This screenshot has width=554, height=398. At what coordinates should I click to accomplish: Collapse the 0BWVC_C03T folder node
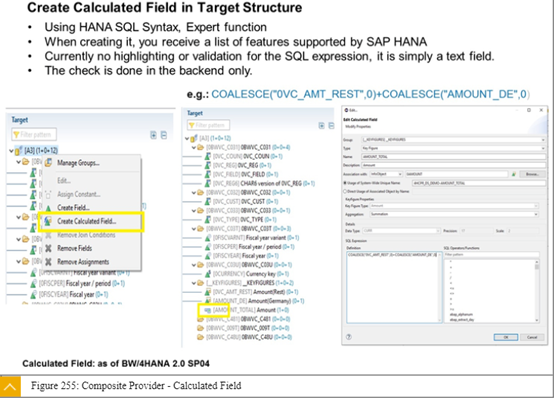(x=194, y=229)
